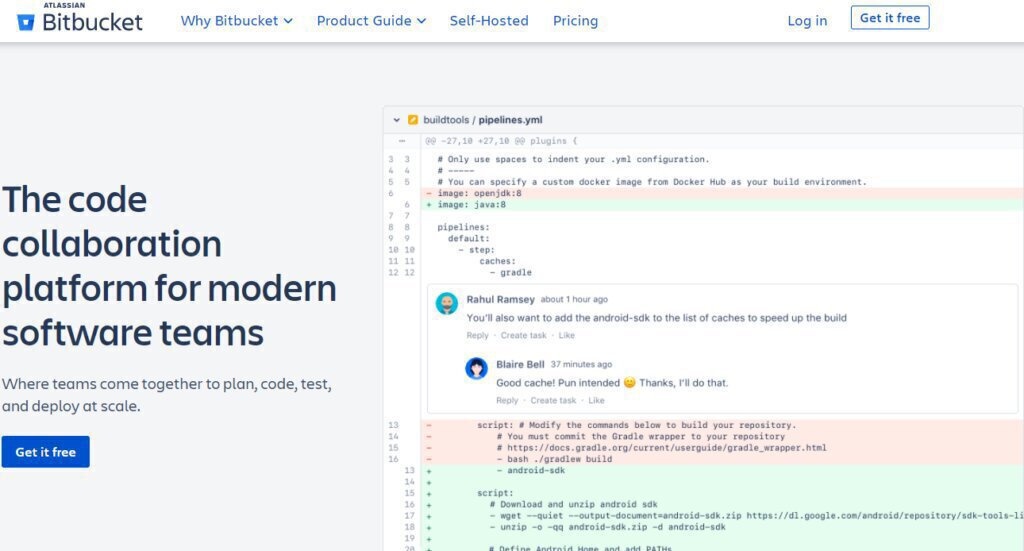Click the Rahul Ramsey author name

point(500,300)
